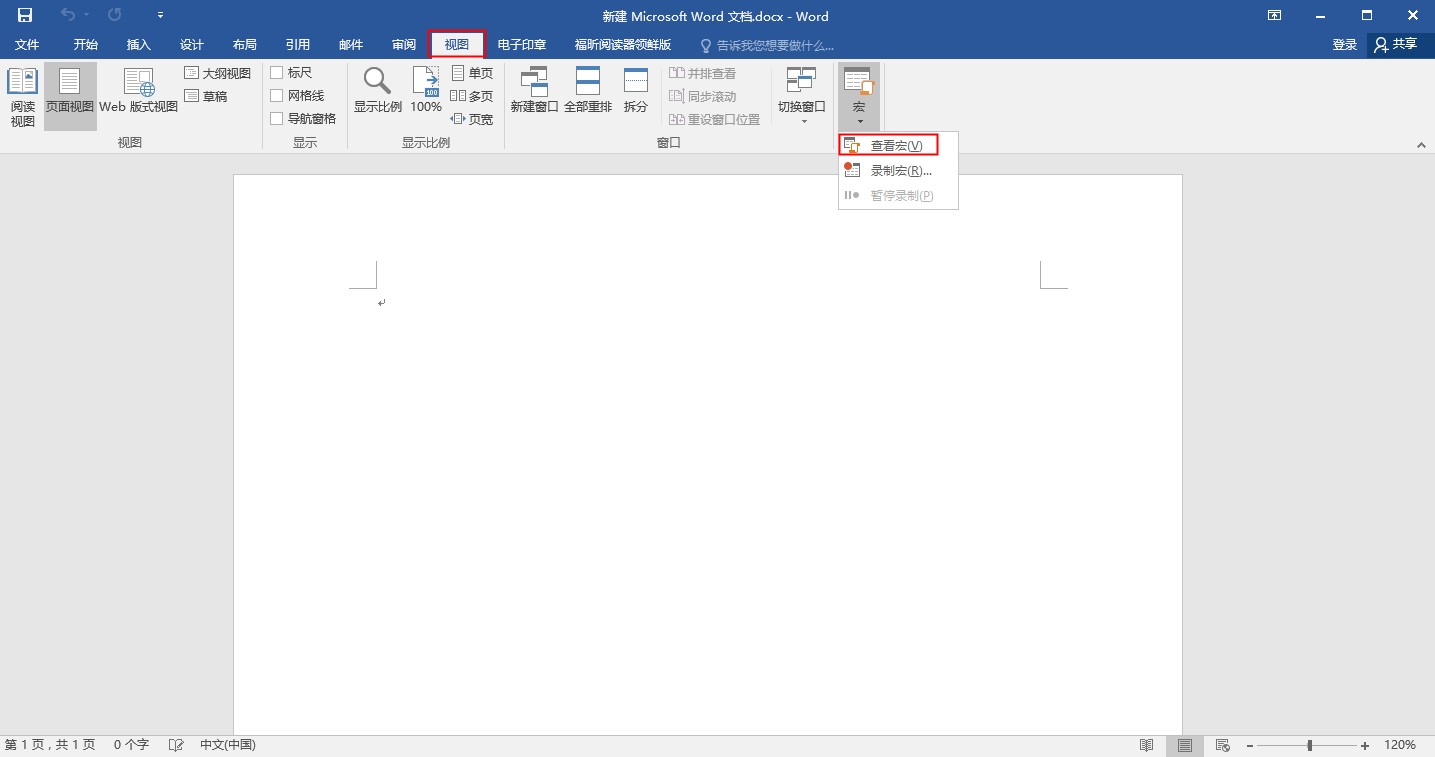1435x757 pixels.
Task: Show the 导航窗格 navigation pane
Action: (x=276, y=117)
